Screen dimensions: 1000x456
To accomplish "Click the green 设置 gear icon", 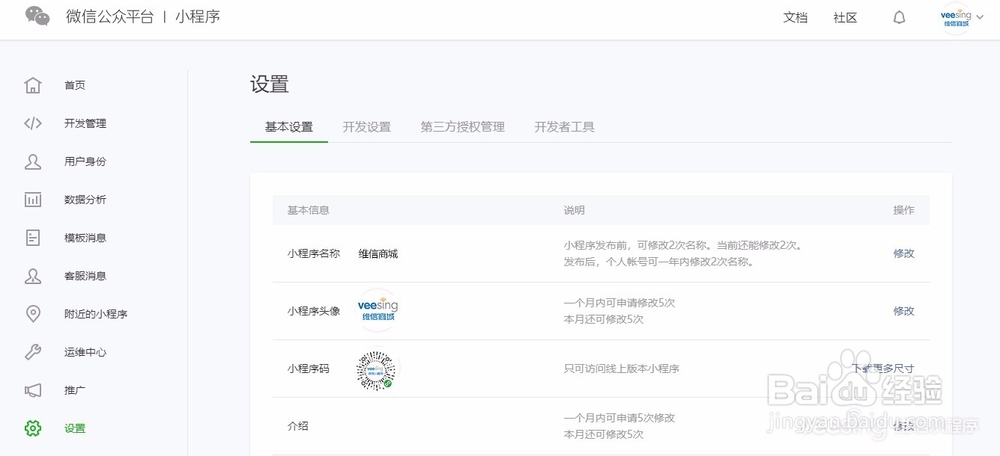I will (33, 428).
